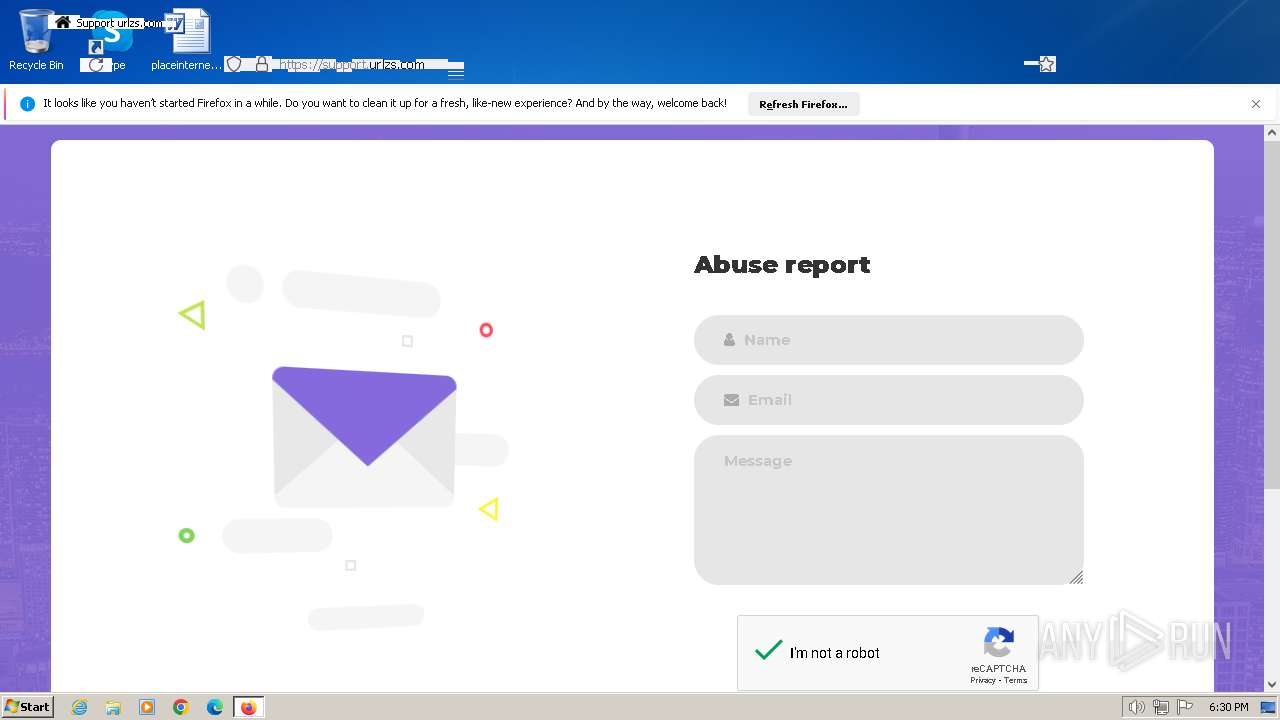Click the Show Desktop tray button

pos(1268,707)
